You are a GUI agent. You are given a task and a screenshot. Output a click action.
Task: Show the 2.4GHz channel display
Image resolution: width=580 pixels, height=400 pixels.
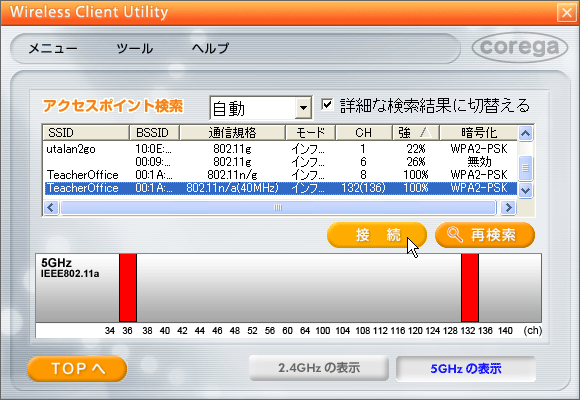click(x=319, y=368)
